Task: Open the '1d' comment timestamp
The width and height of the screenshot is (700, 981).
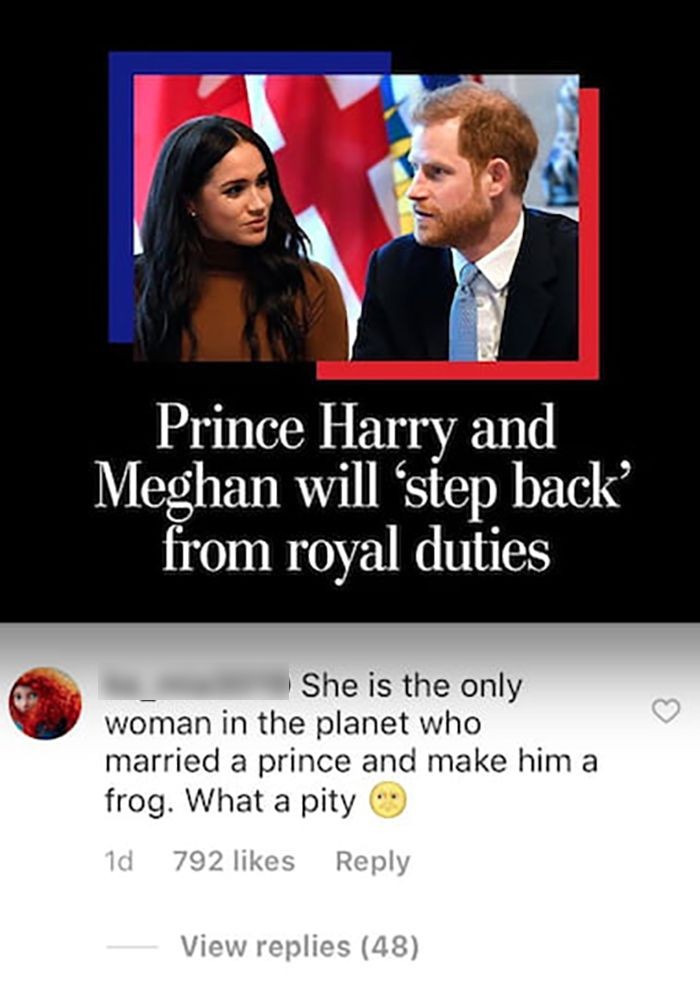Action: pos(119,862)
